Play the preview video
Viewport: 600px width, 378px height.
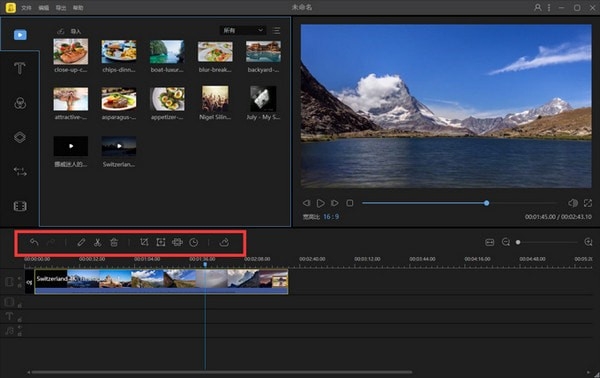tap(320, 203)
